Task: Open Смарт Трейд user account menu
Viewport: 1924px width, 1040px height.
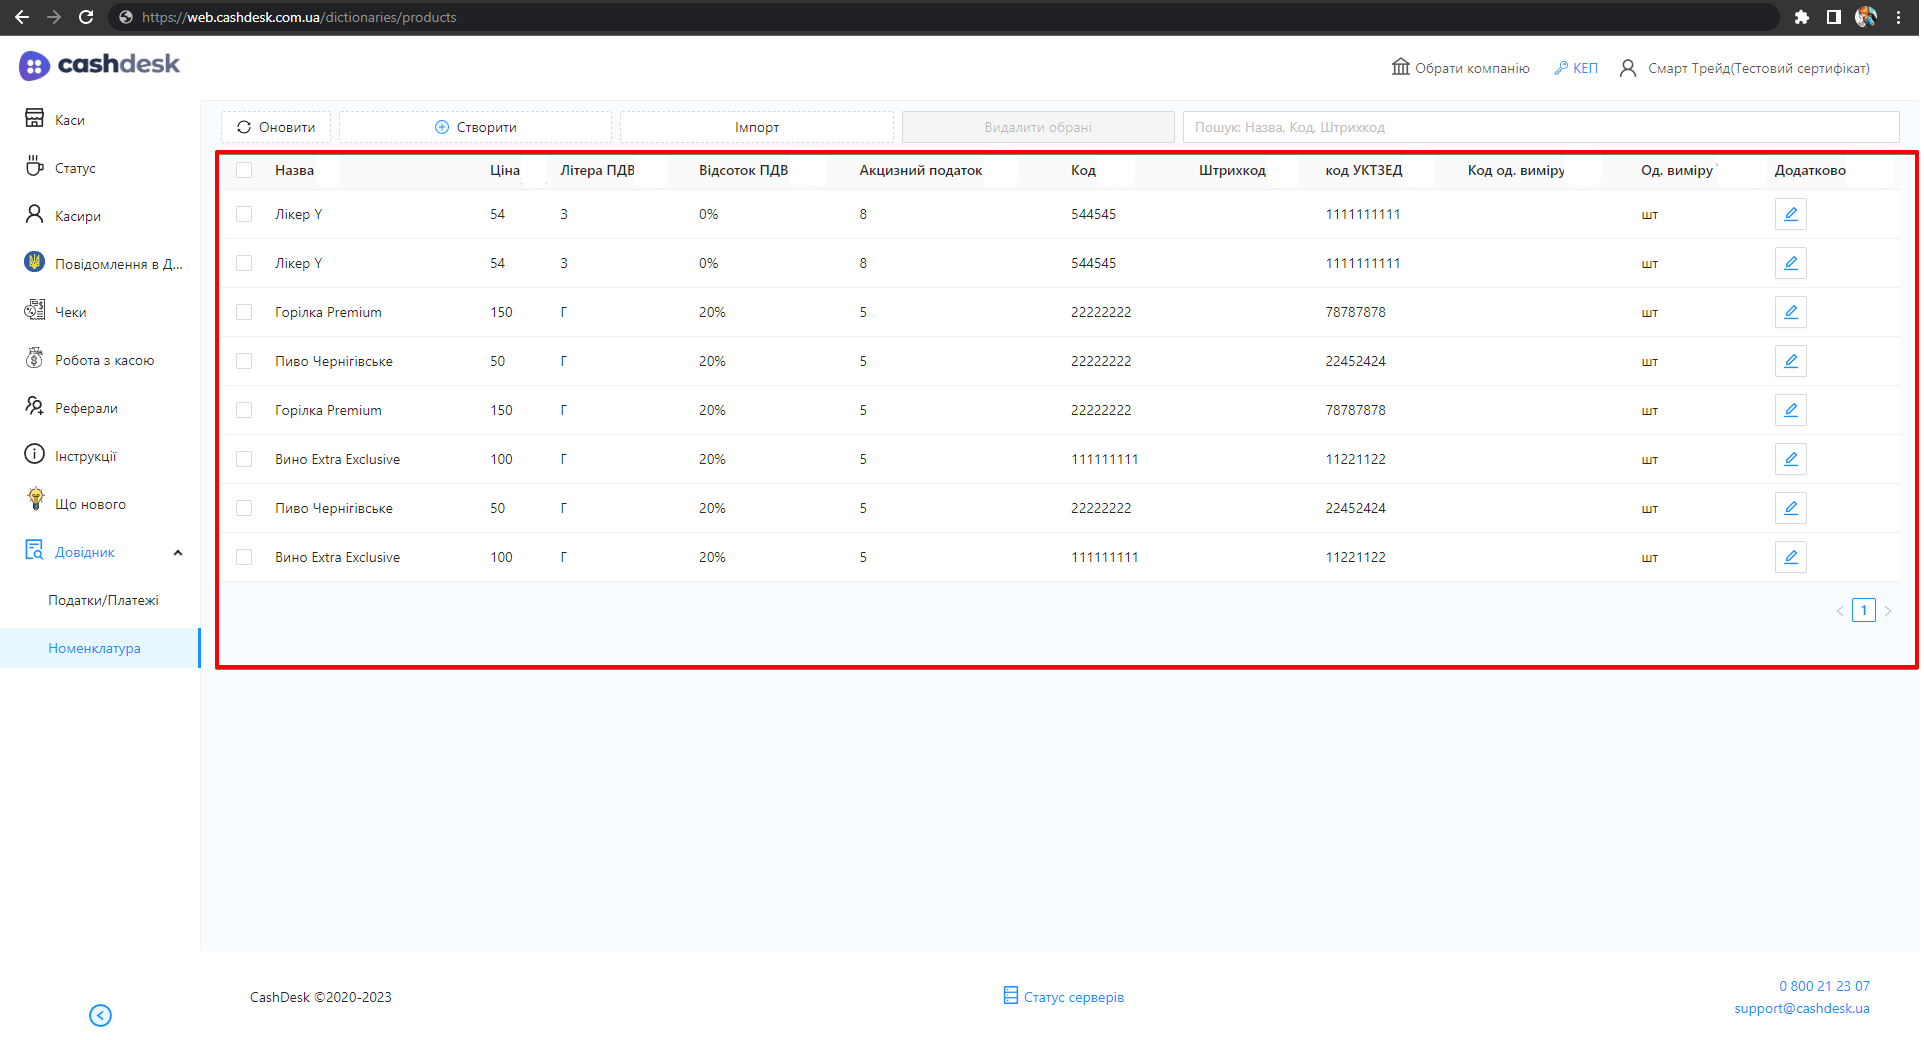Action: [1745, 68]
